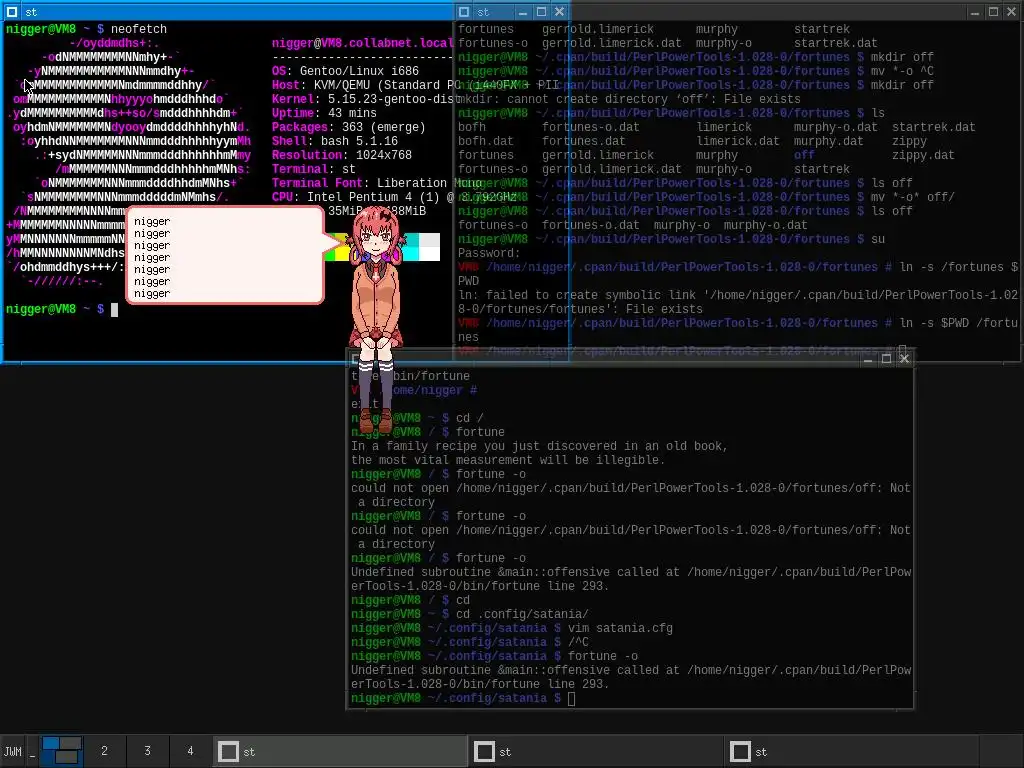
Task: Click the mascot's pink speech bubble
Action: [x=225, y=255]
